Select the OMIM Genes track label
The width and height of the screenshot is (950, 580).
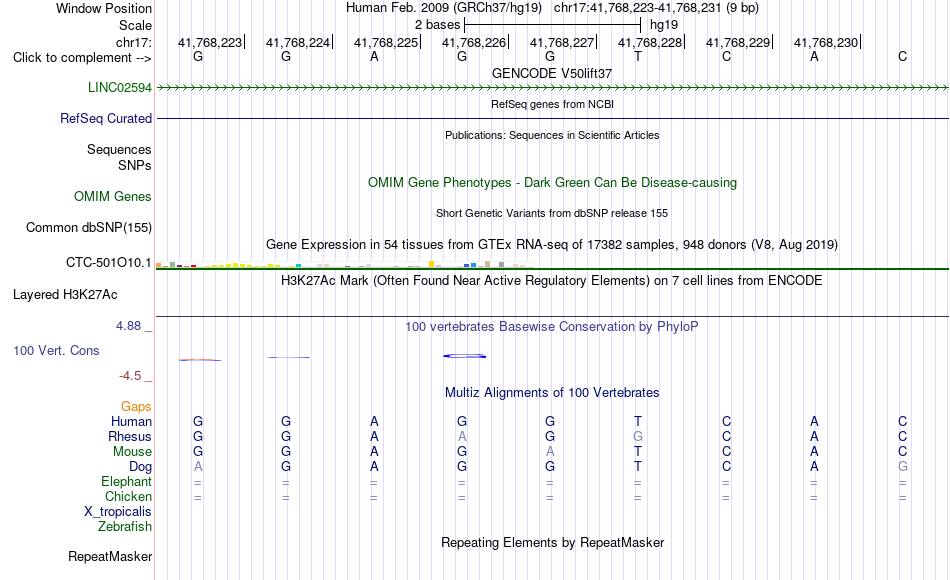click(113, 196)
